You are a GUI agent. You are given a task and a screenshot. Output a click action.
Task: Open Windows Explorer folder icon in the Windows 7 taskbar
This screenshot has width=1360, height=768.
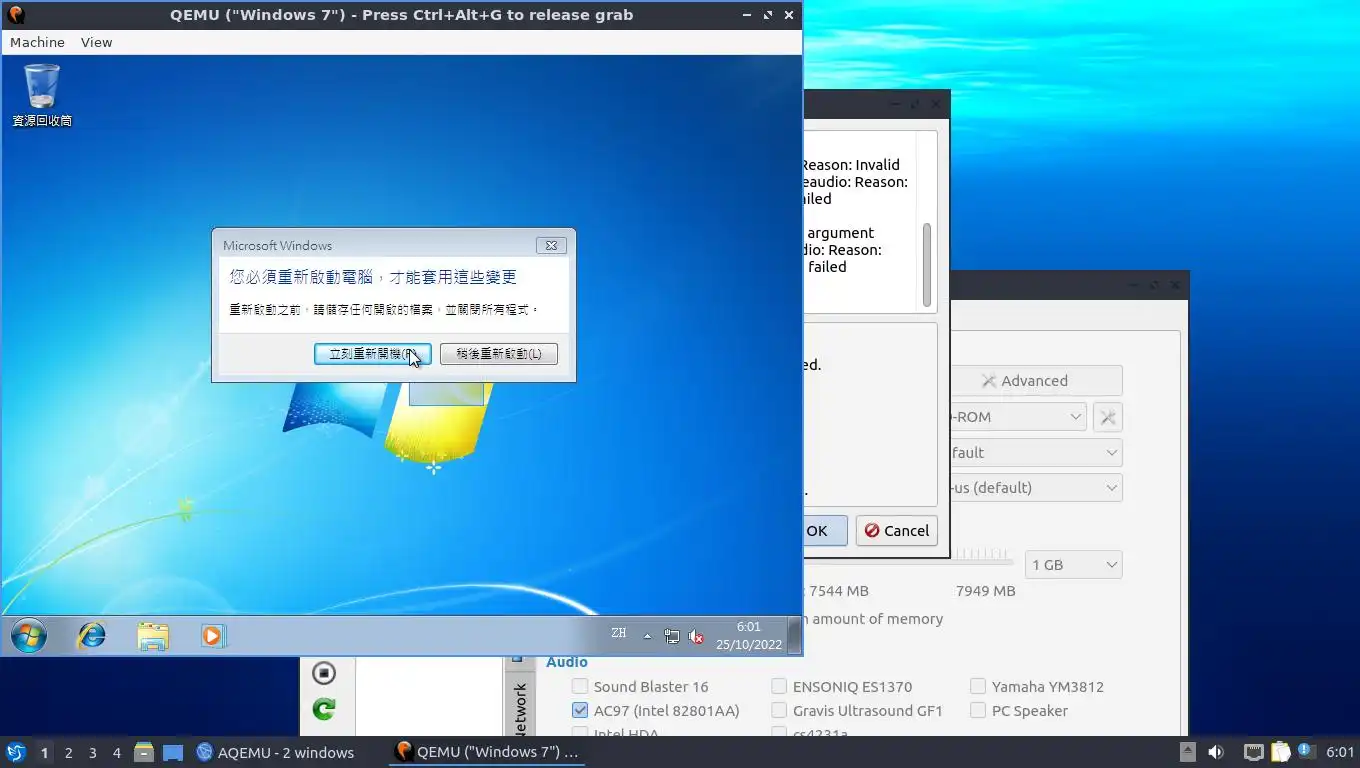[153, 636]
